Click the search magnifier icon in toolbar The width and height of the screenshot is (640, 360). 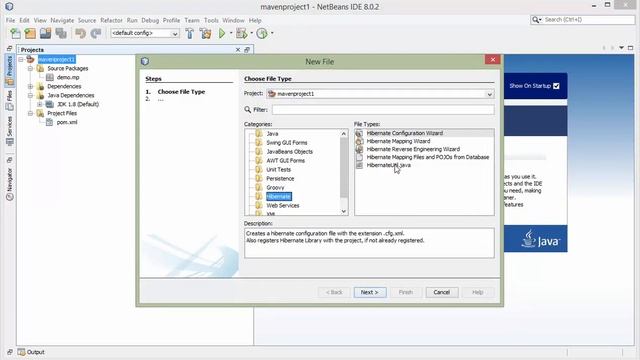(535, 20)
